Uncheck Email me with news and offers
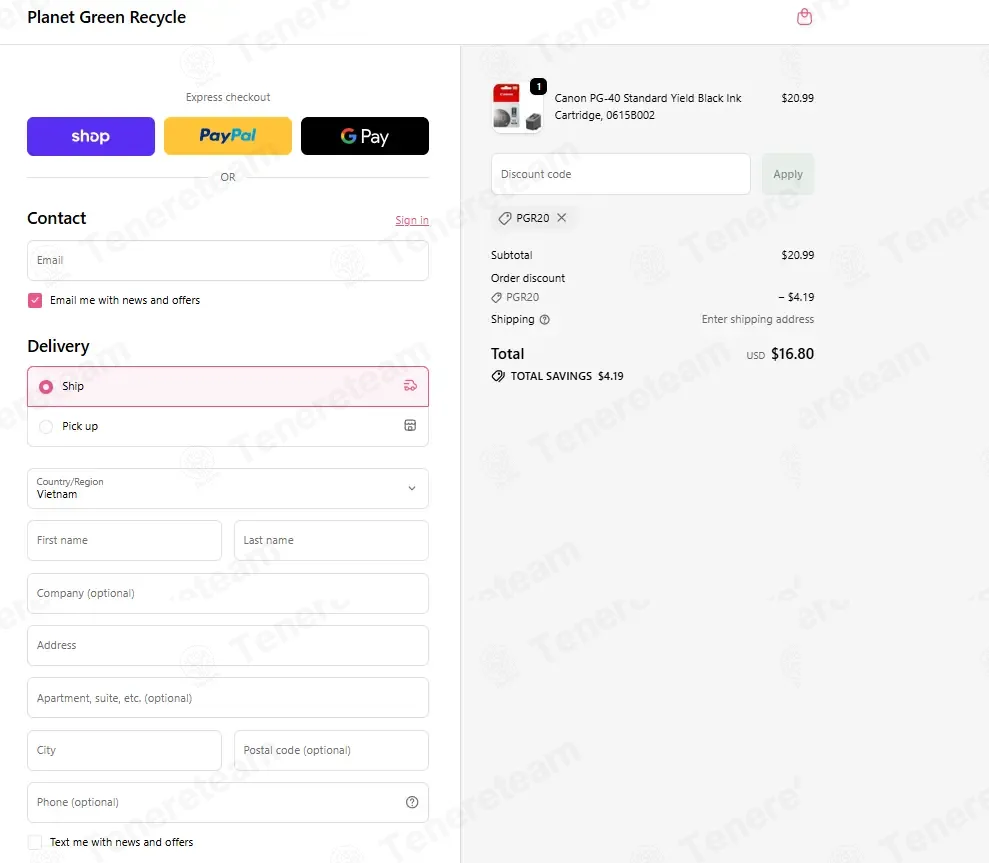Viewport: 989px width, 863px height. 35,300
